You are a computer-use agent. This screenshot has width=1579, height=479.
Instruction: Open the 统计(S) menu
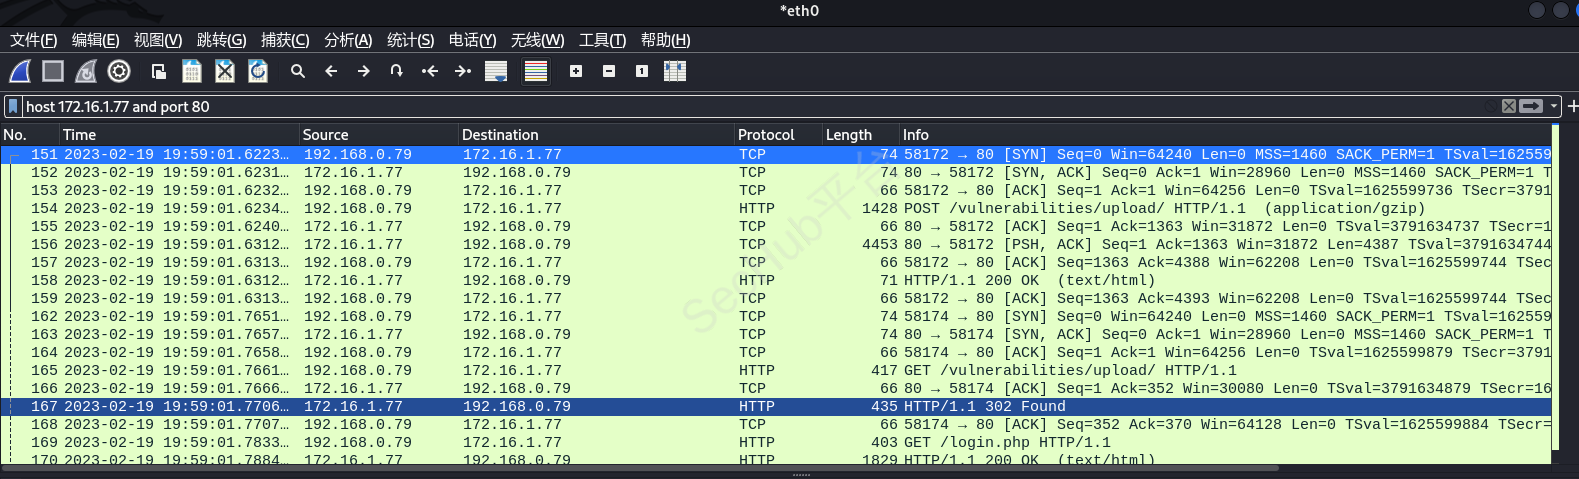(x=410, y=40)
